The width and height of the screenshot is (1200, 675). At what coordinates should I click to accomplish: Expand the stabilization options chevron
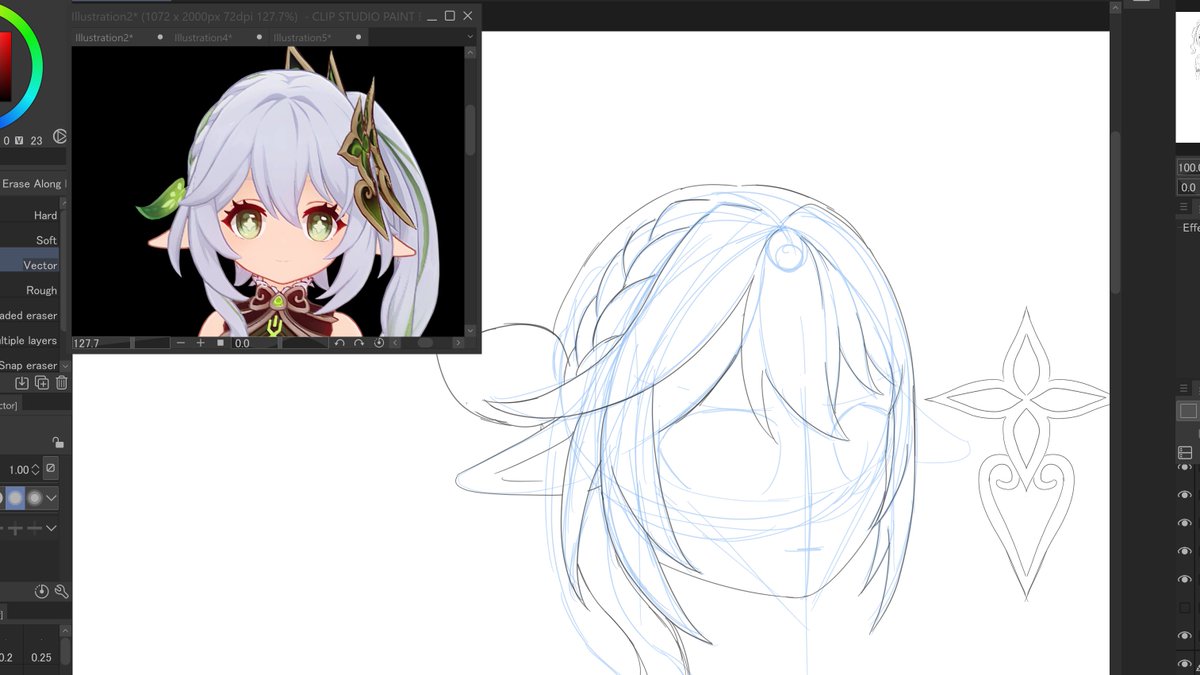52,528
